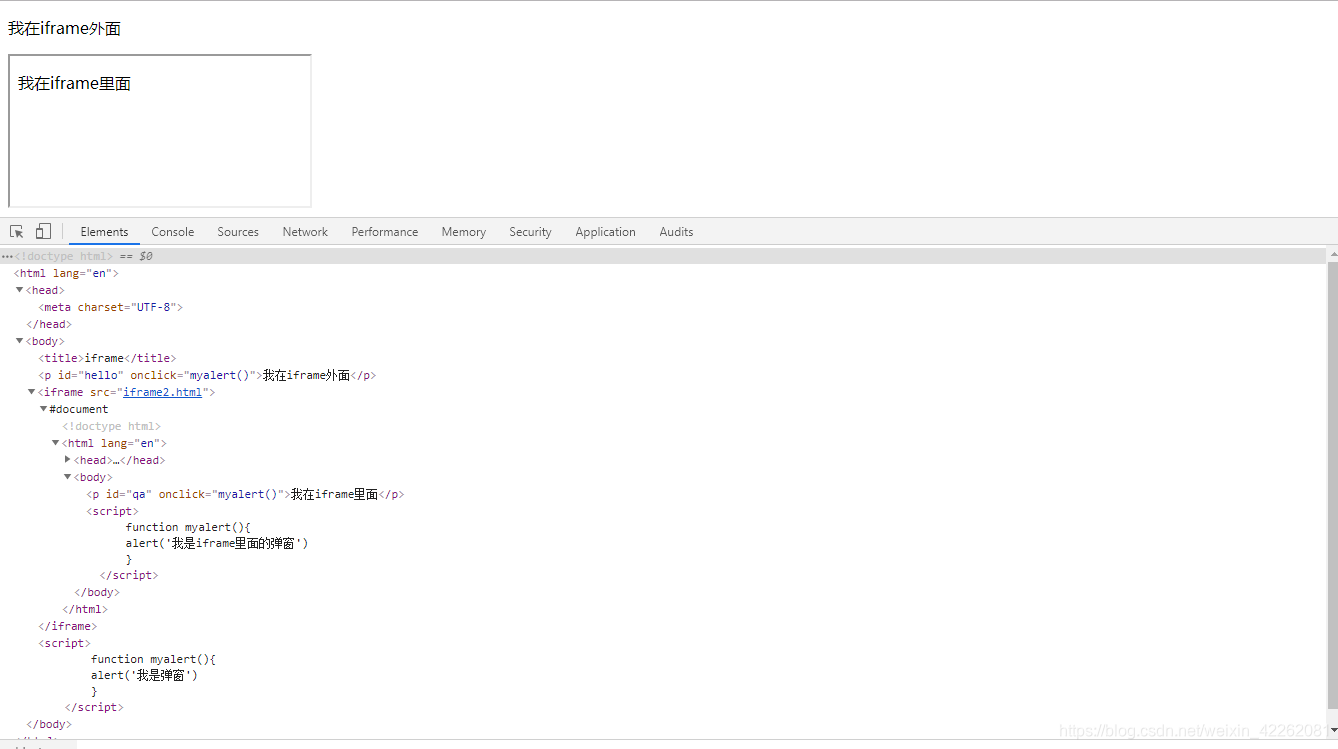Select the closing /iframe tag line
1338x749 pixels.
[x=68, y=626]
